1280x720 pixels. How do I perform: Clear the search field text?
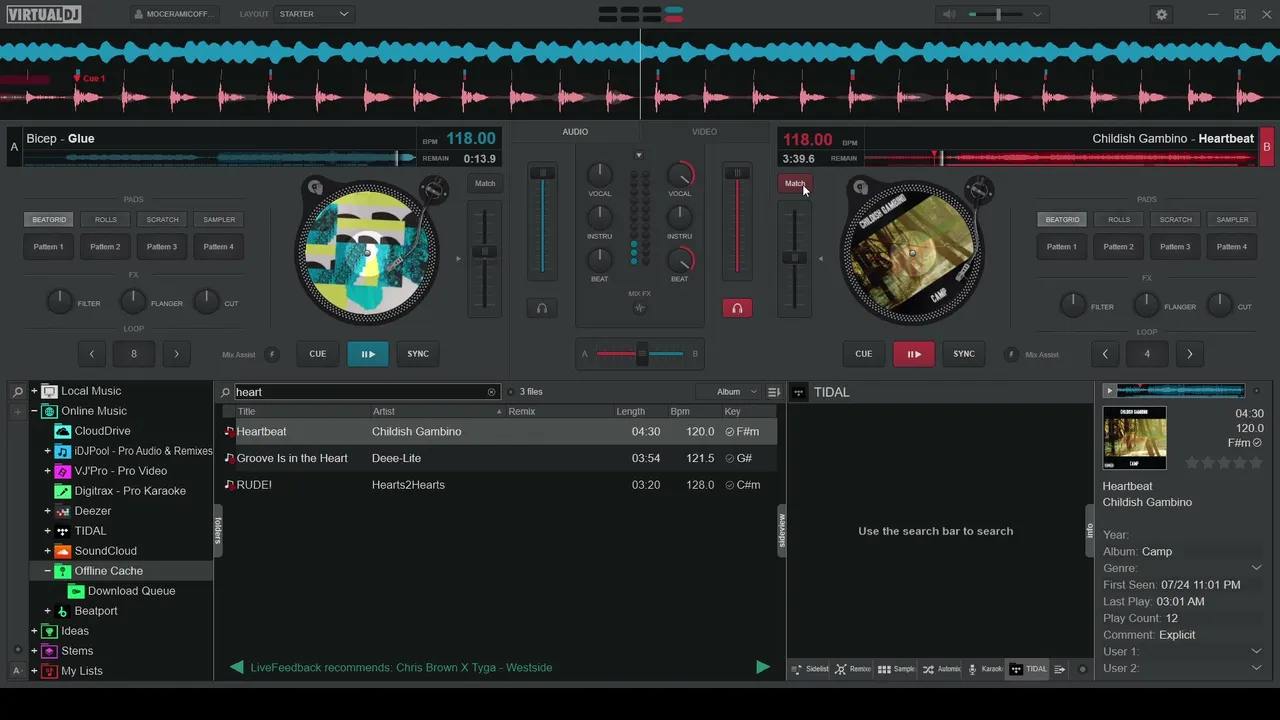491,392
